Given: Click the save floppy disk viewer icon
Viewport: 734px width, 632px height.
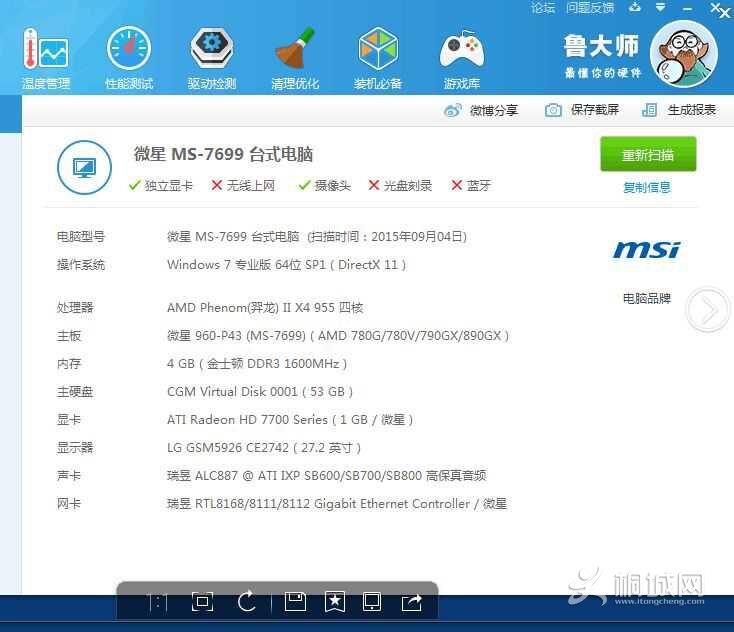Looking at the screenshot, I should [x=295, y=602].
